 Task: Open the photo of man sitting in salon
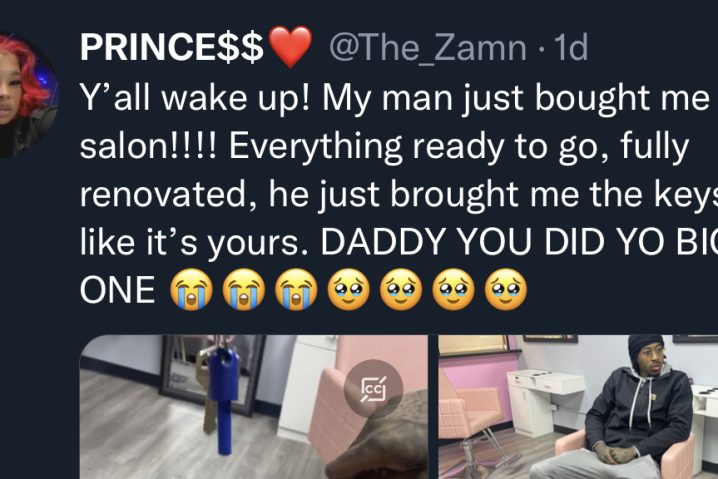pos(578,407)
